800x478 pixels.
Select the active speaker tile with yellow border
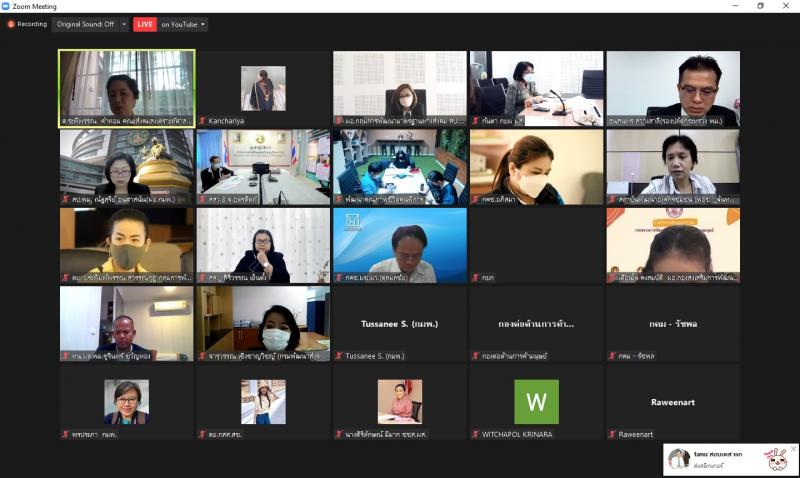tap(127, 88)
